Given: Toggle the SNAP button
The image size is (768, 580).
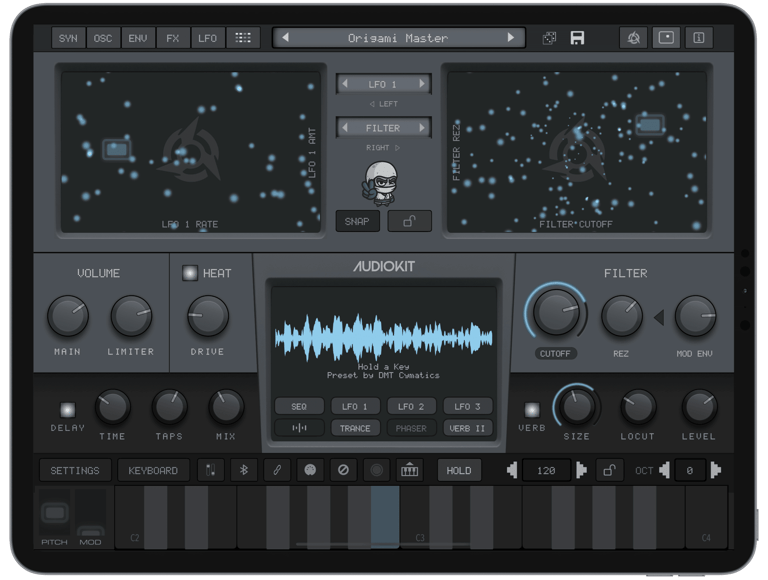Looking at the screenshot, I should pos(357,221).
